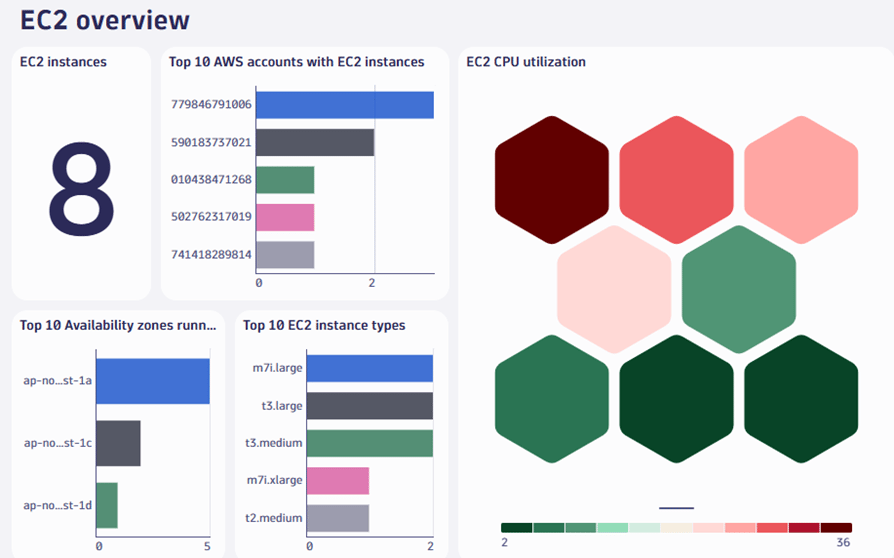The width and height of the screenshot is (894, 558).
Task: Click the t3.medium instance type bar
Action: [369, 443]
